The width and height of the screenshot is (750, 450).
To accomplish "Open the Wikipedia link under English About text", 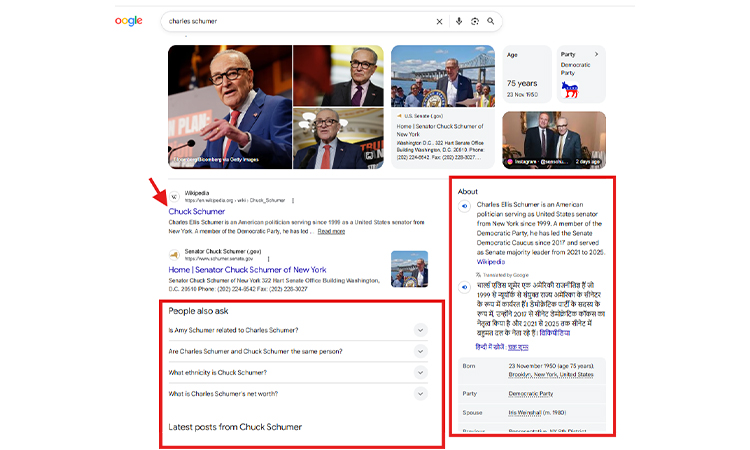I will point(491,262).
